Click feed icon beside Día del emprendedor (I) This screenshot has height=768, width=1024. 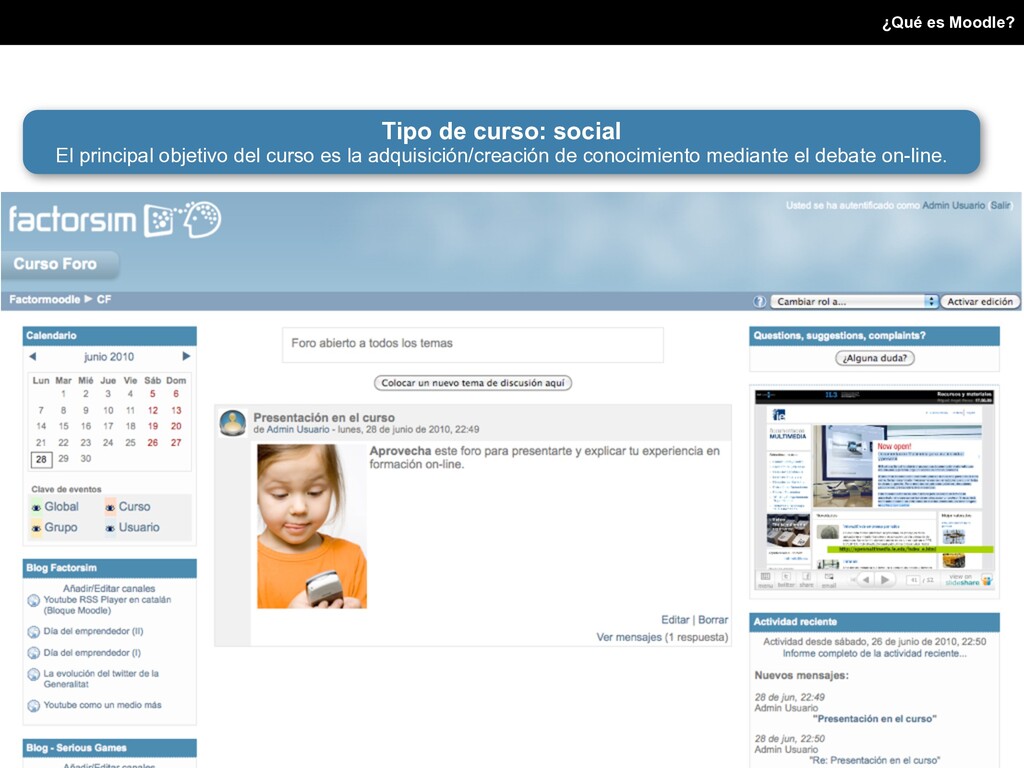coord(34,653)
